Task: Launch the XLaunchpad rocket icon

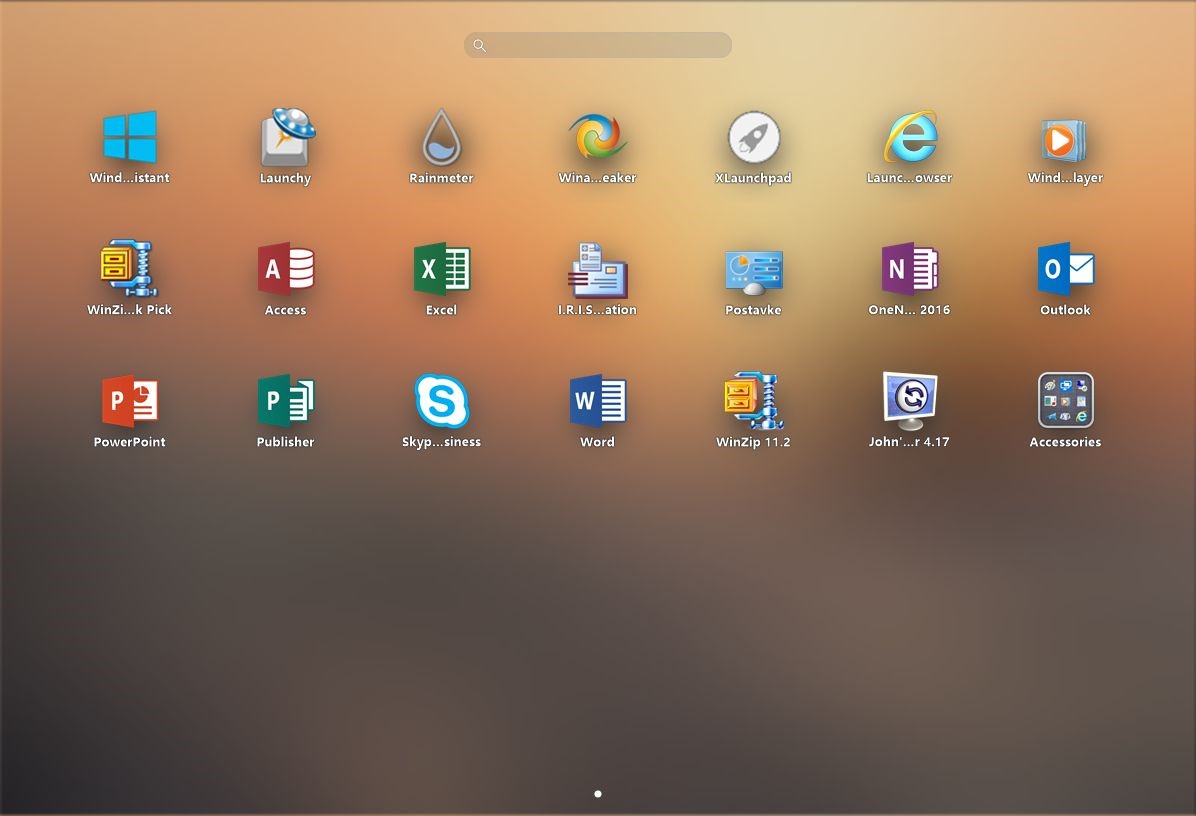Action: pyautogui.click(x=754, y=137)
